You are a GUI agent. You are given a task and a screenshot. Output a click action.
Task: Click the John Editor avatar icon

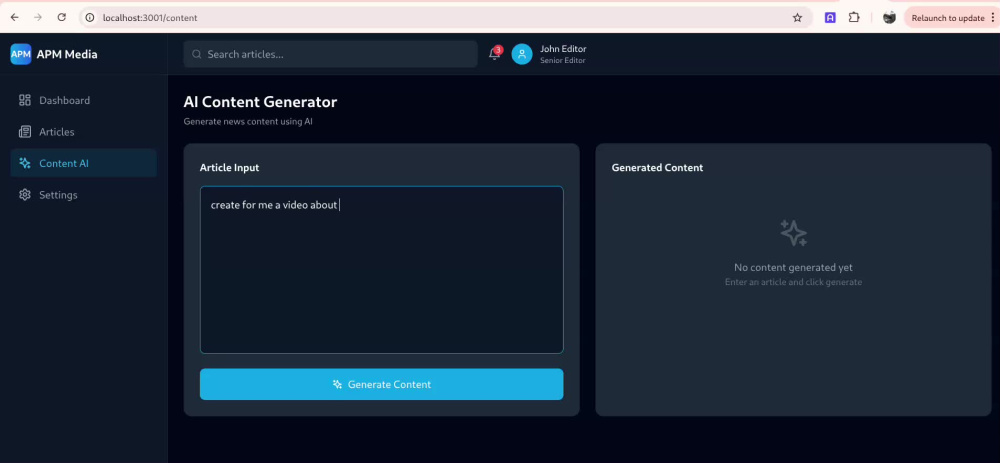coord(522,54)
